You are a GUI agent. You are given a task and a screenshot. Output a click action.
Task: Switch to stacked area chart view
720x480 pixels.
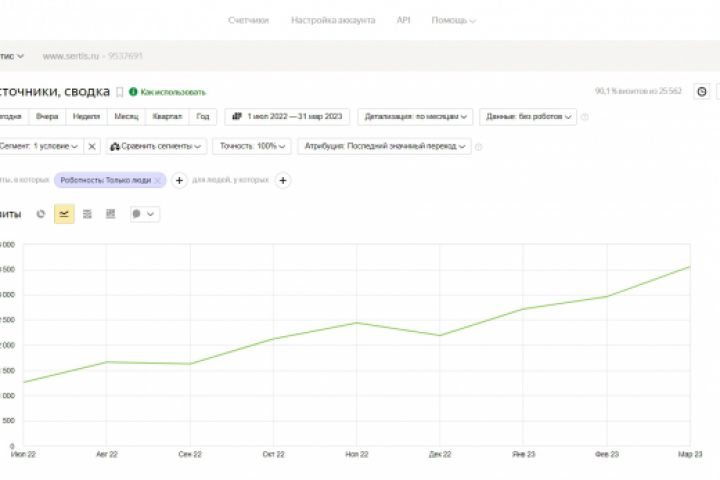pos(87,214)
